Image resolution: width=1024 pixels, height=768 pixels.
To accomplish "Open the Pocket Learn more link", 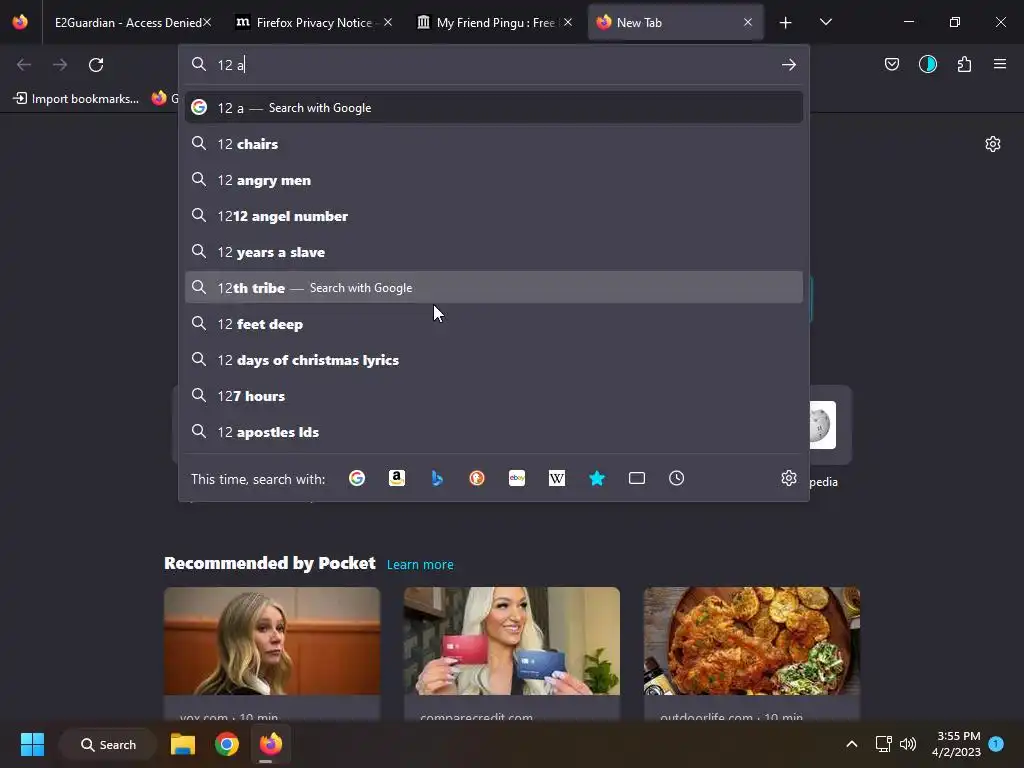I will tap(420, 564).
